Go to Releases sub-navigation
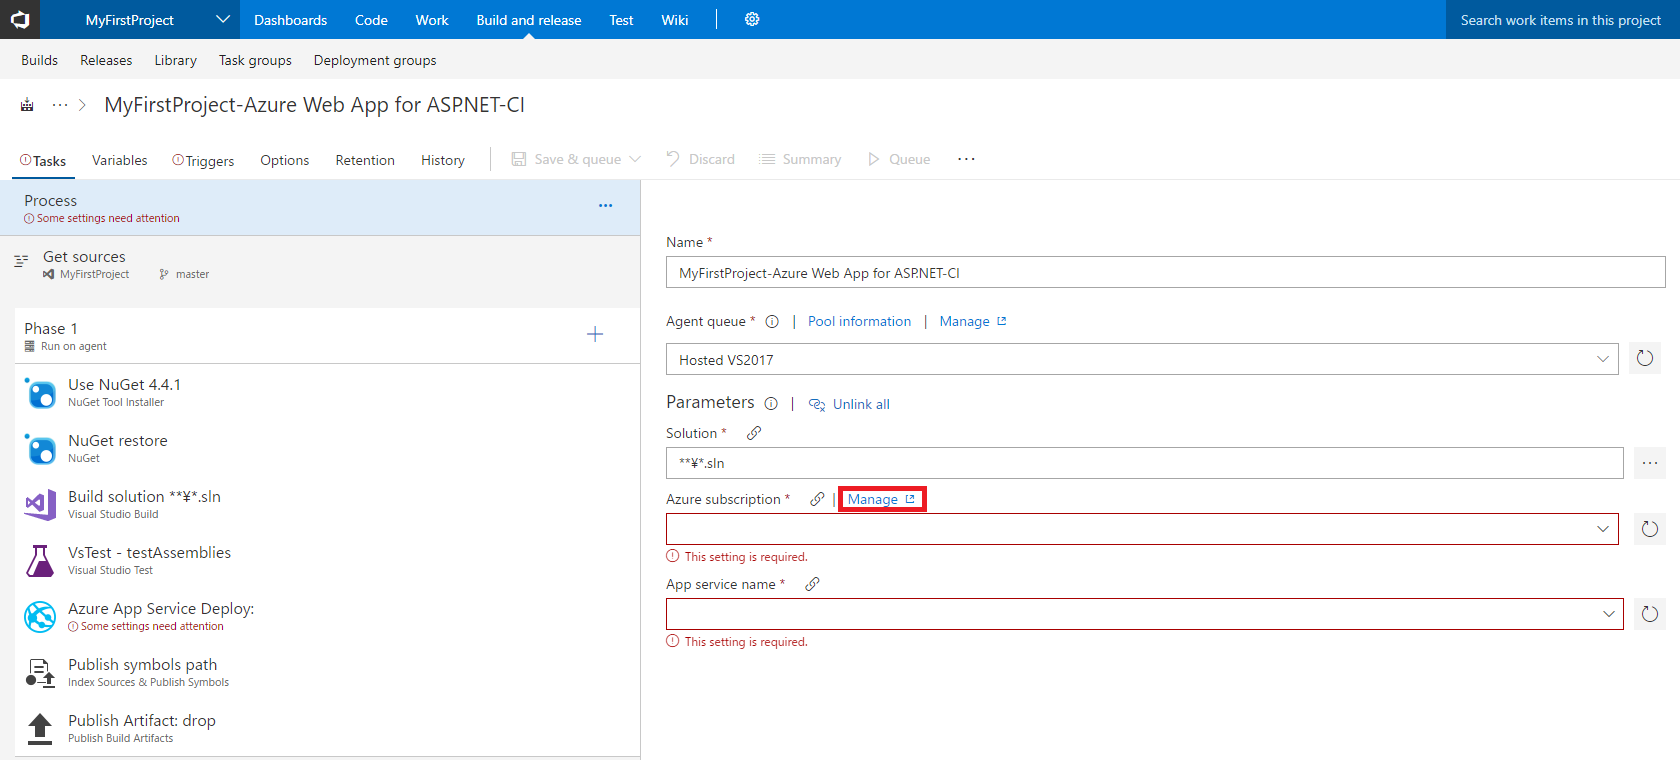The image size is (1680, 760). 106,60
